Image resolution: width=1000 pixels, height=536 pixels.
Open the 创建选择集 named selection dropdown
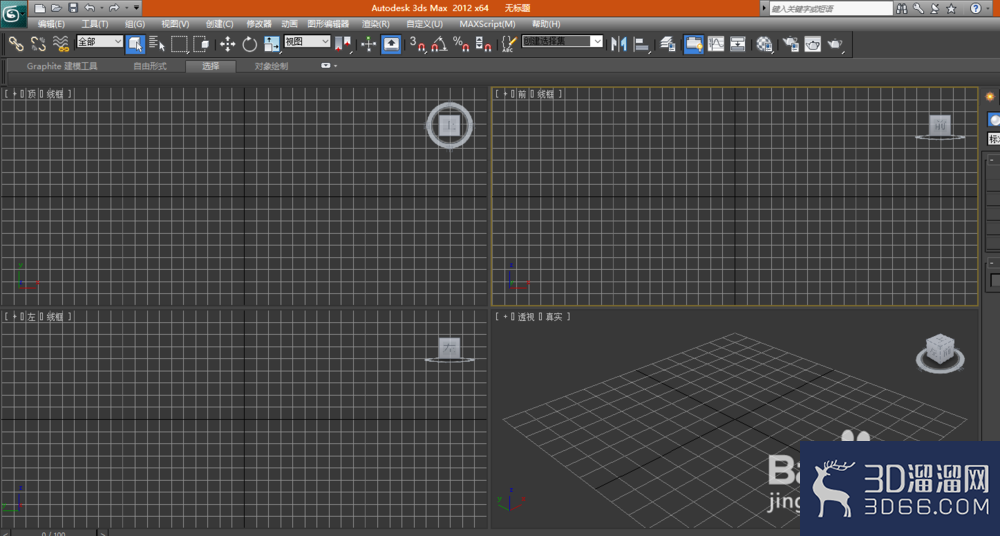pos(562,41)
